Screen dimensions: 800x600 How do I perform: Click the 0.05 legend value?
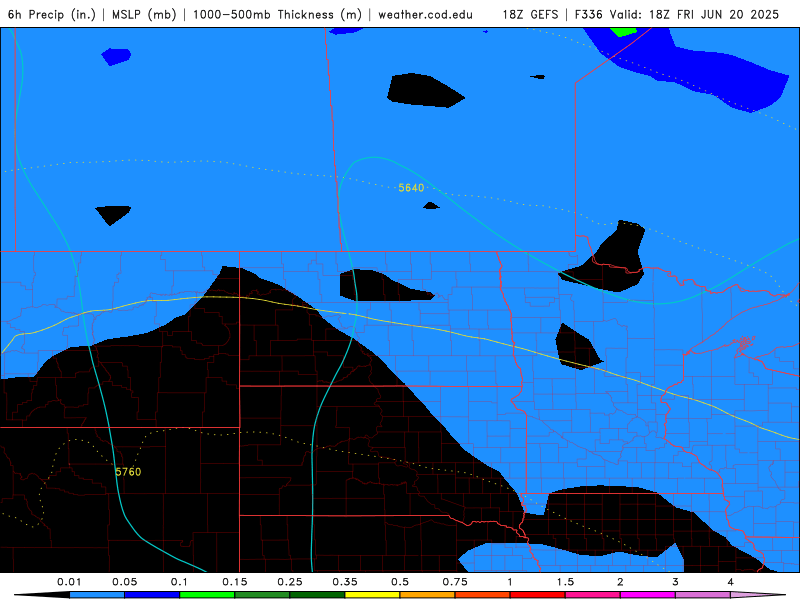(124, 582)
